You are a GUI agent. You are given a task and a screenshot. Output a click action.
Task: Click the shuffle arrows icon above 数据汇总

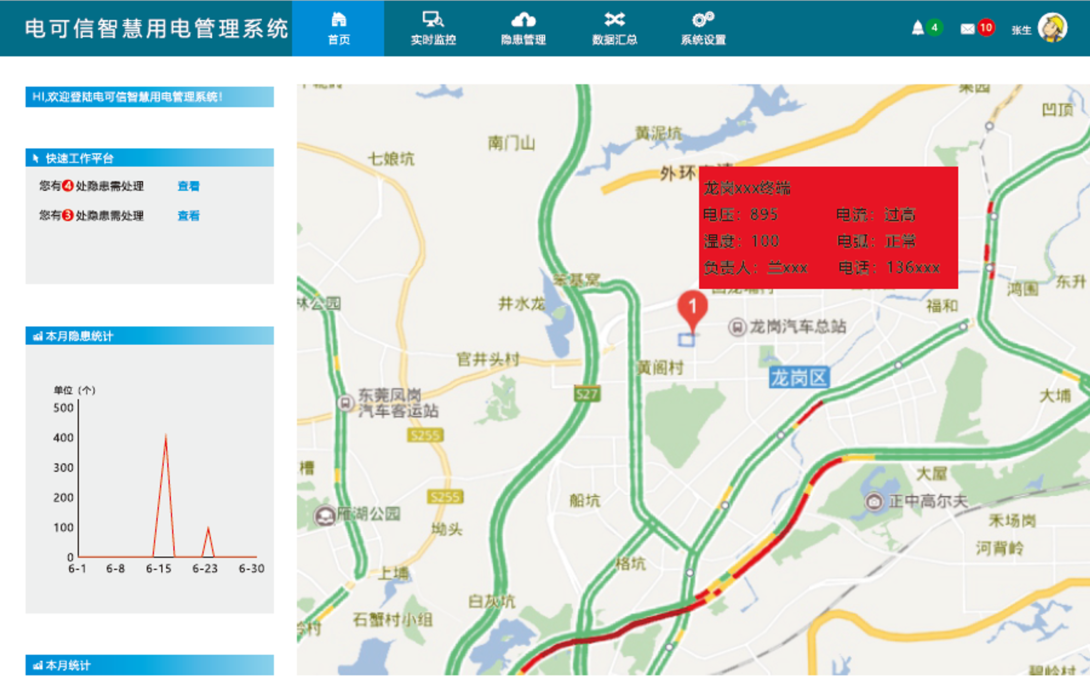point(614,19)
